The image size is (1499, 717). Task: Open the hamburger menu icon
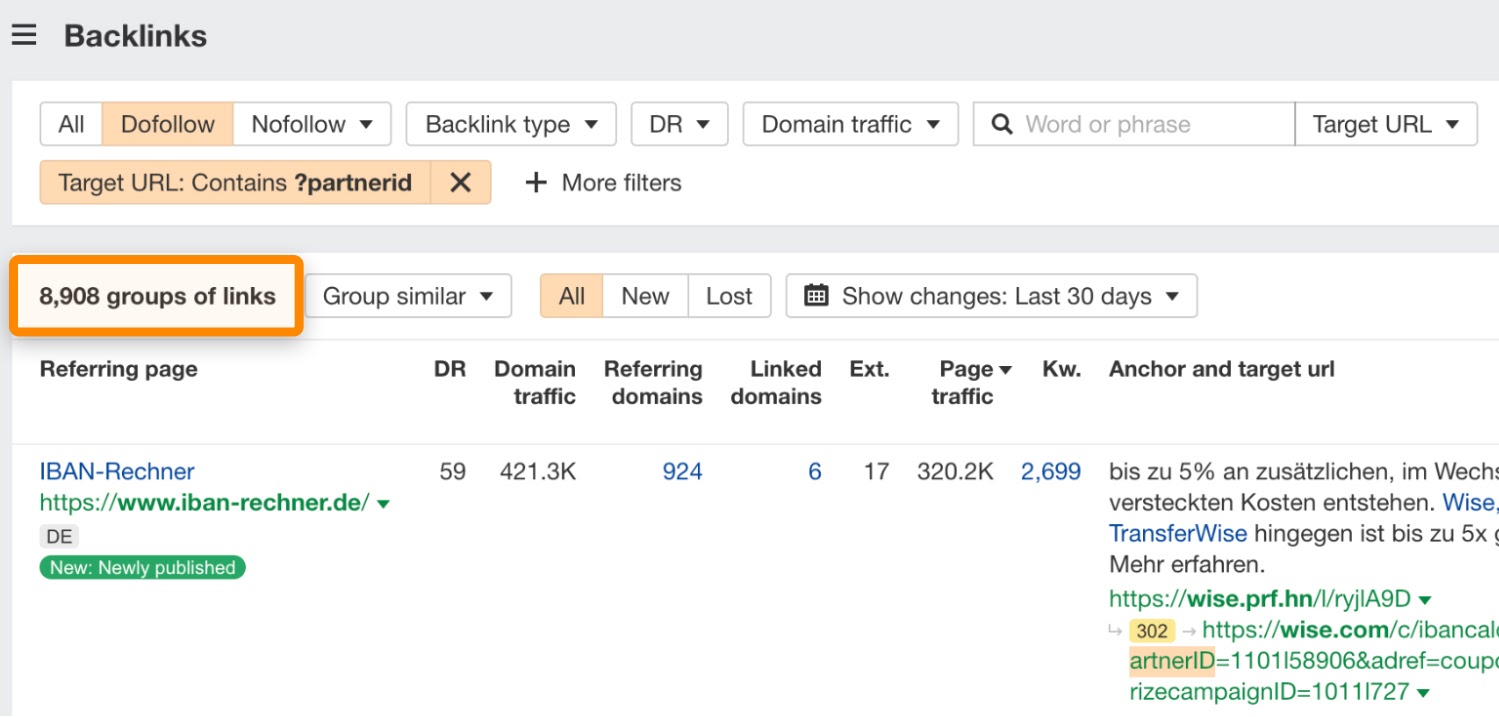pos(24,36)
